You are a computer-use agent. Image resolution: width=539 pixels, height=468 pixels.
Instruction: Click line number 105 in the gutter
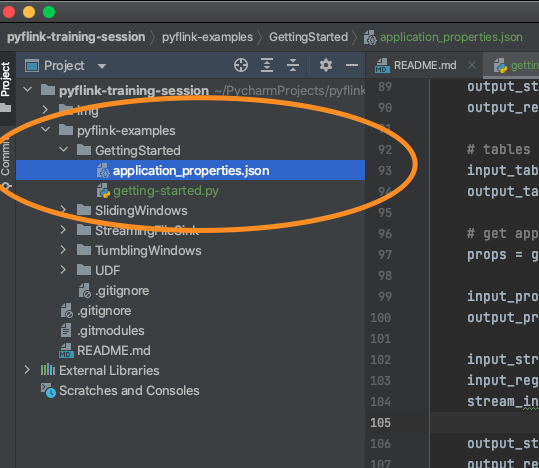[x=381, y=422]
